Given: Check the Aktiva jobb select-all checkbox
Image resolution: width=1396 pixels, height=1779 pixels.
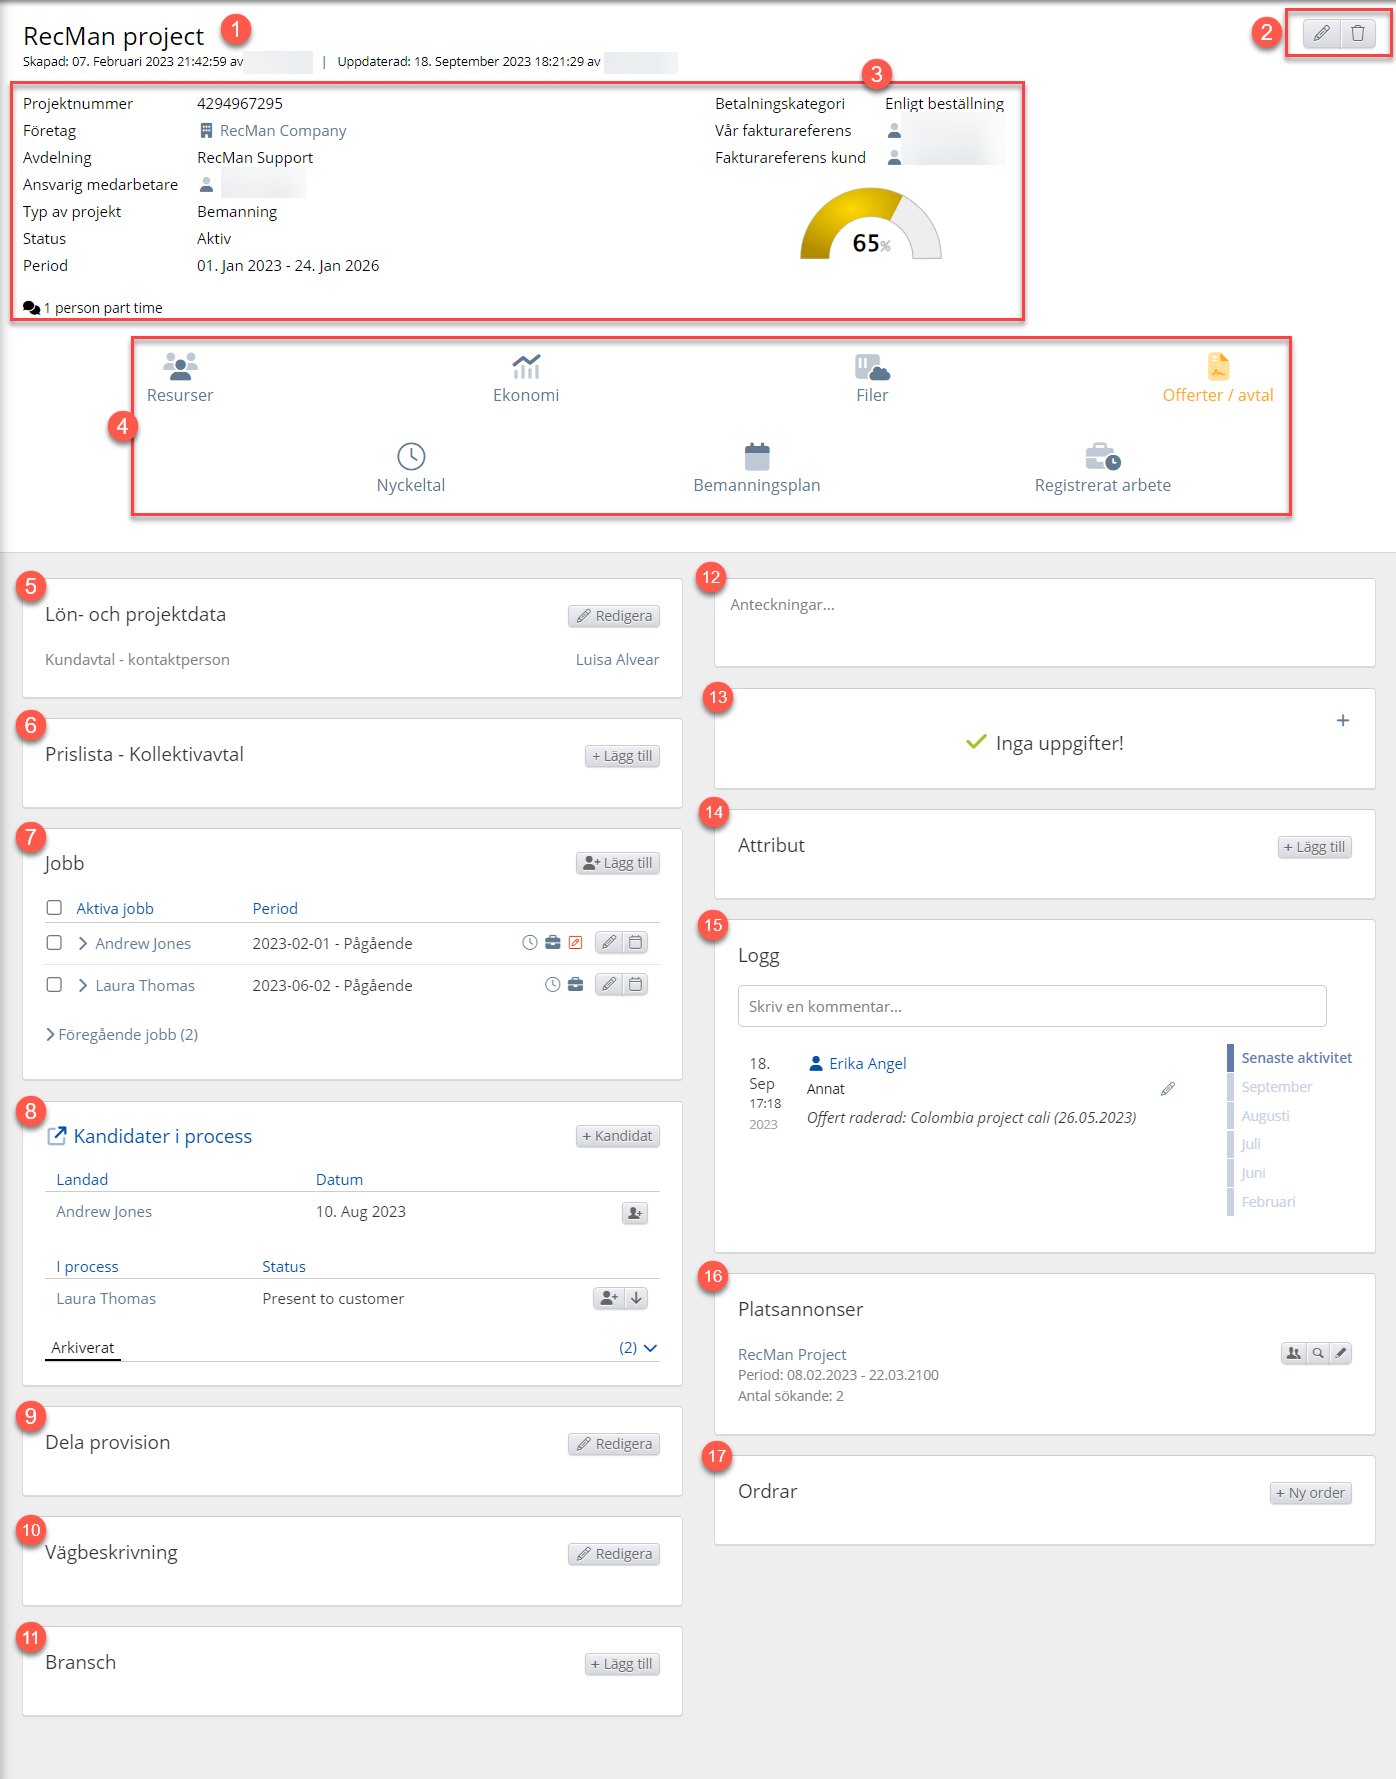Looking at the screenshot, I should tap(54, 908).
